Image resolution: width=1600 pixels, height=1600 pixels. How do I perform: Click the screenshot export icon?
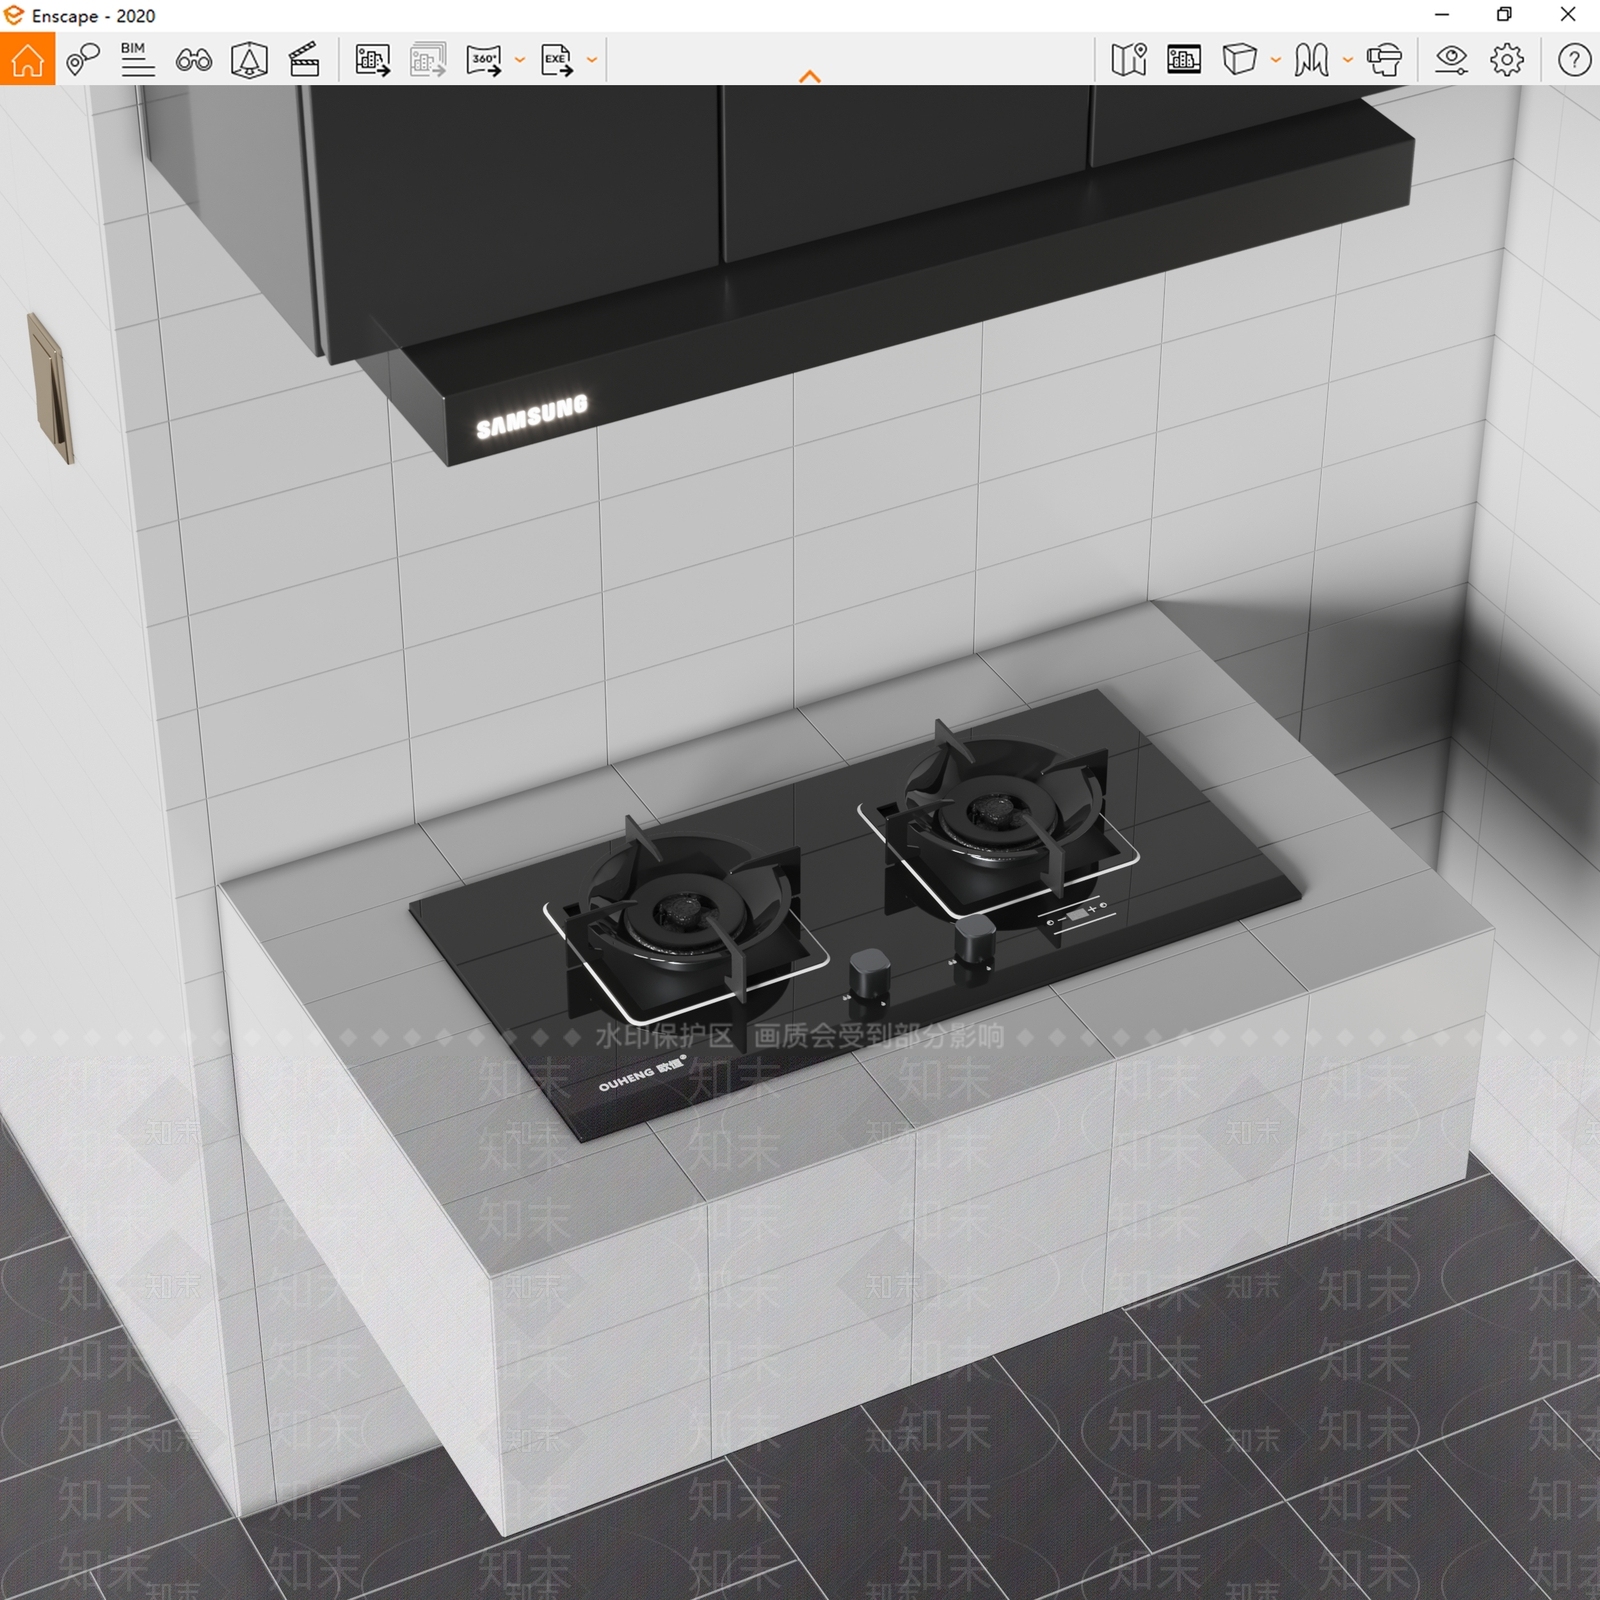click(373, 60)
